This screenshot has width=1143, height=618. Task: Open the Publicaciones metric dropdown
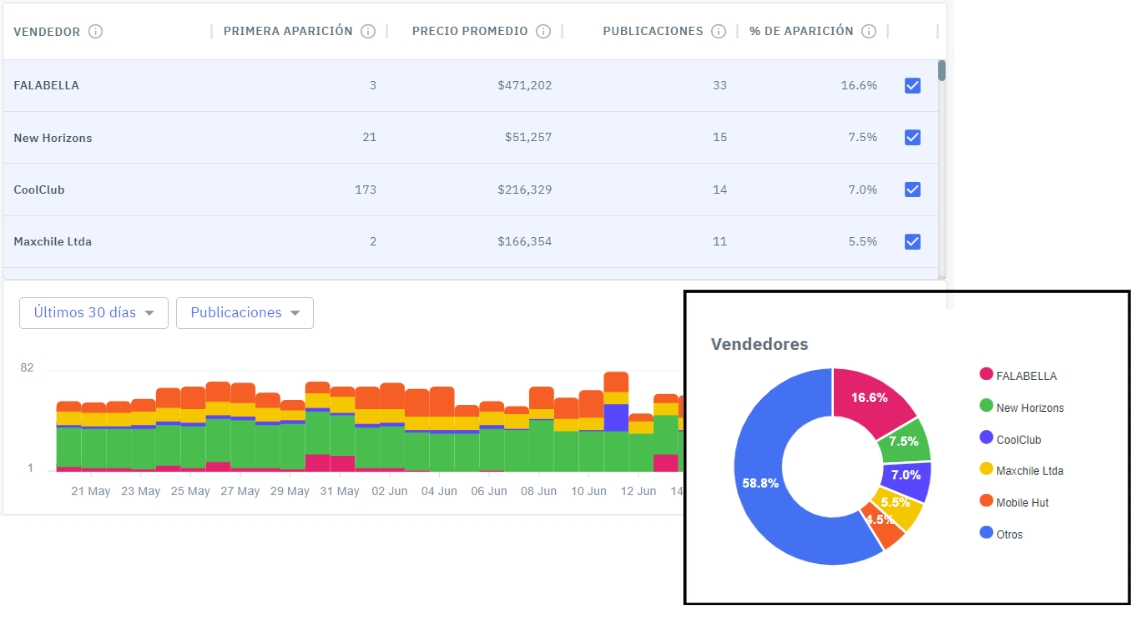click(x=245, y=313)
